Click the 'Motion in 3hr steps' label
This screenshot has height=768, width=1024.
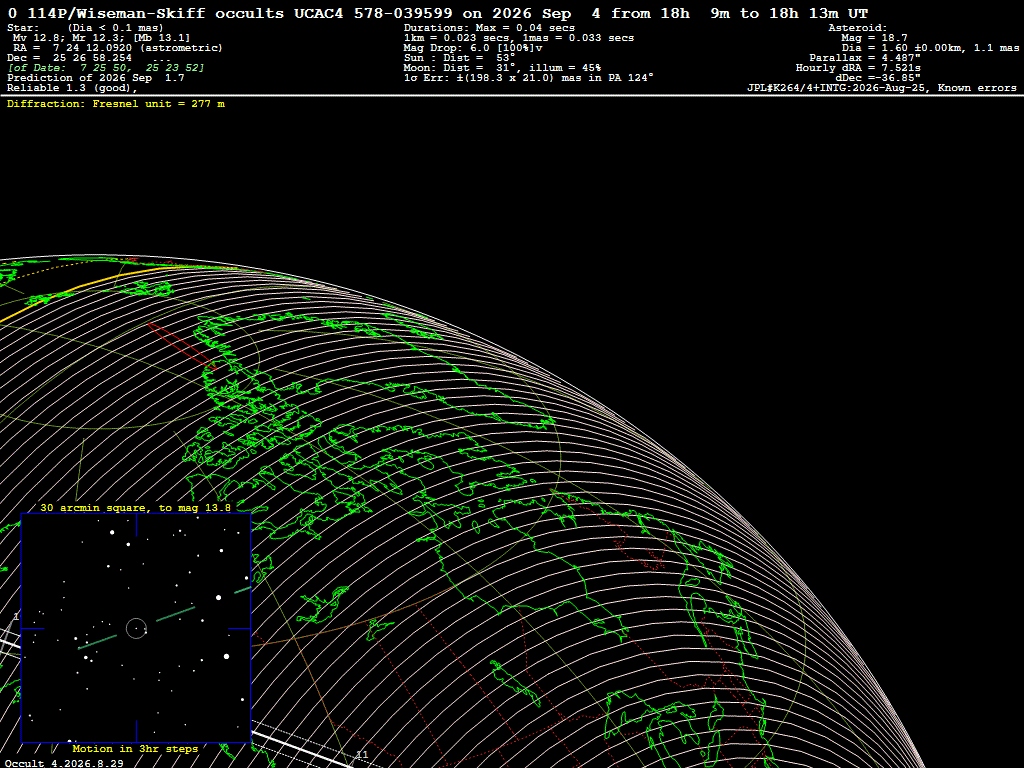click(135, 748)
